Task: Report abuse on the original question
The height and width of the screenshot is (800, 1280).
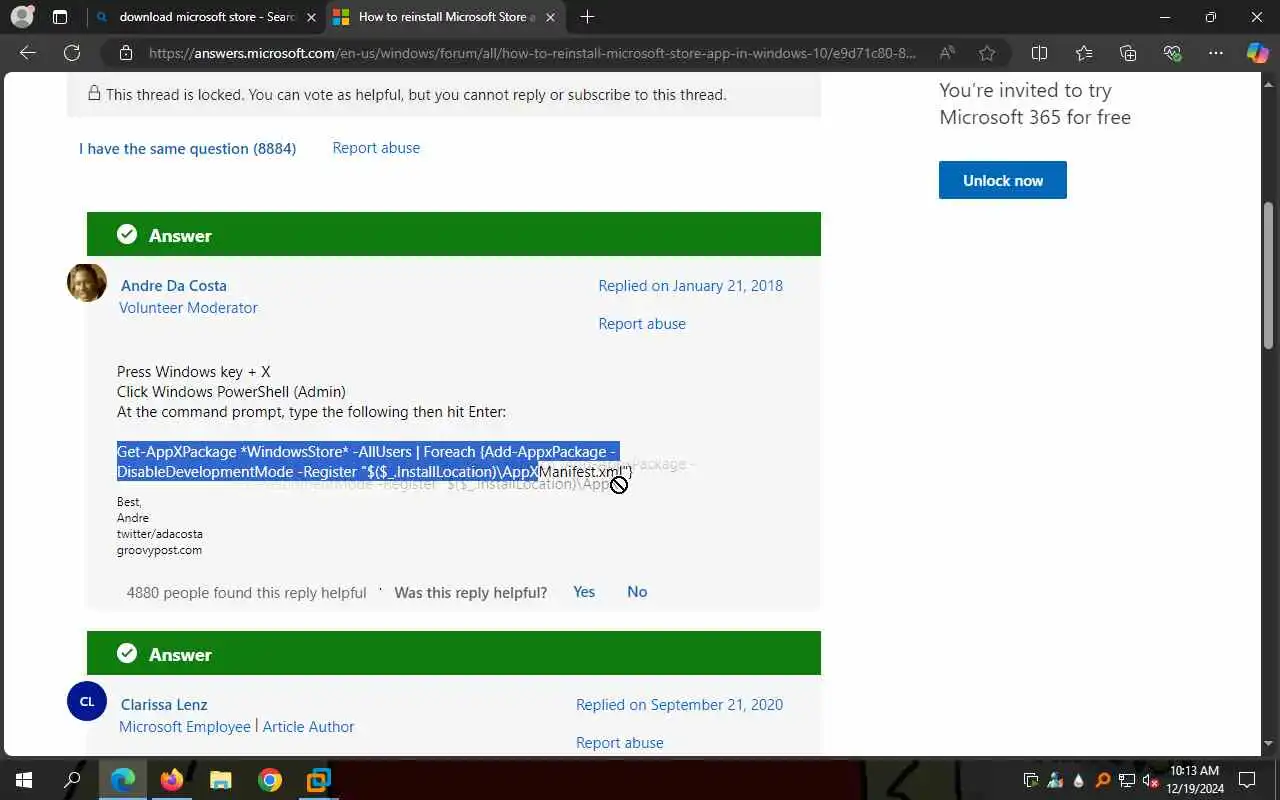Action: (x=376, y=147)
